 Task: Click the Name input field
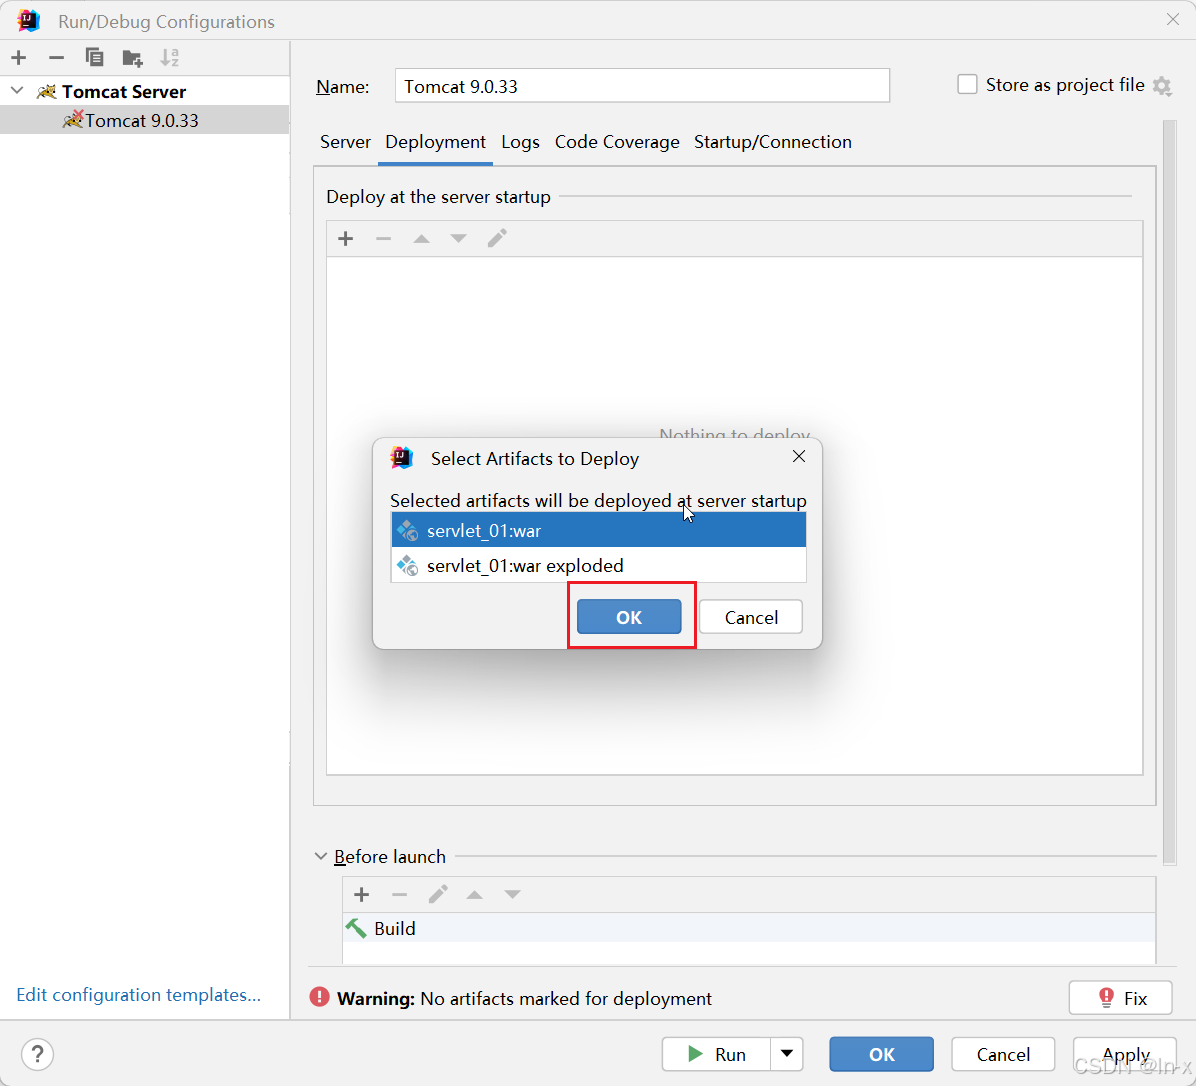point(641,85)
